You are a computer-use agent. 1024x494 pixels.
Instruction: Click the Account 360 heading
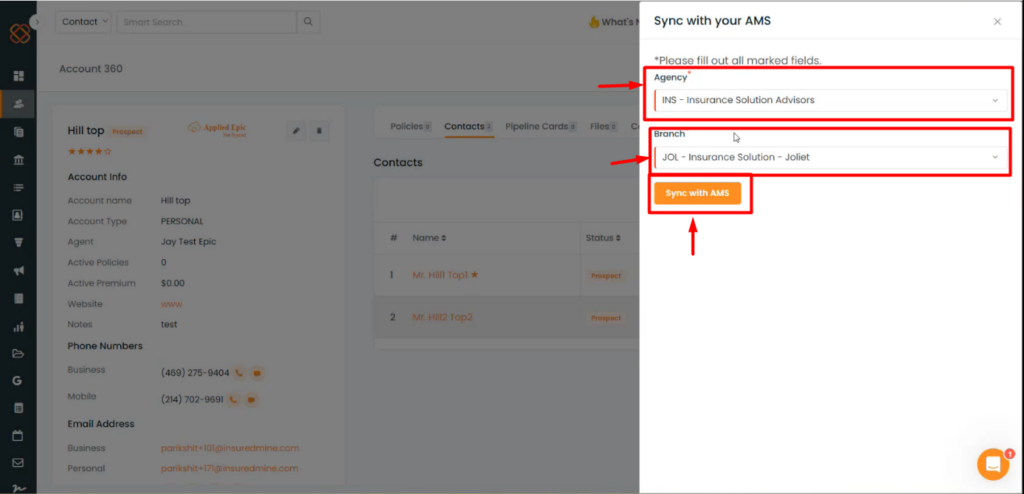point(91,69)
